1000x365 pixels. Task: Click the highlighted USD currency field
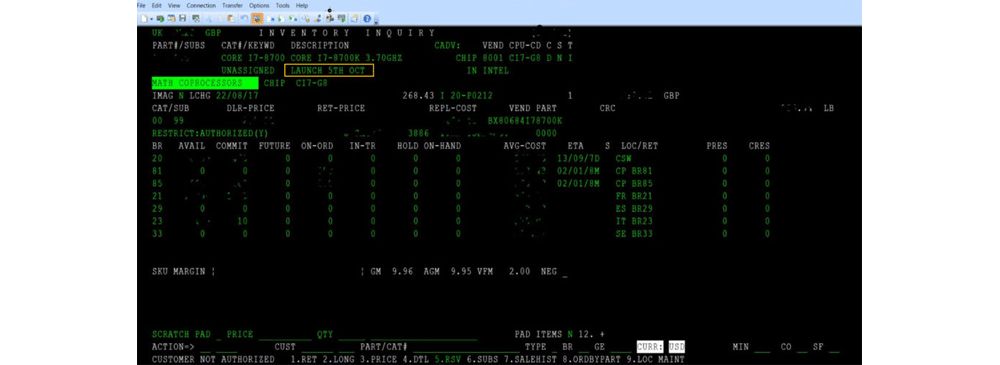(677, 347)
